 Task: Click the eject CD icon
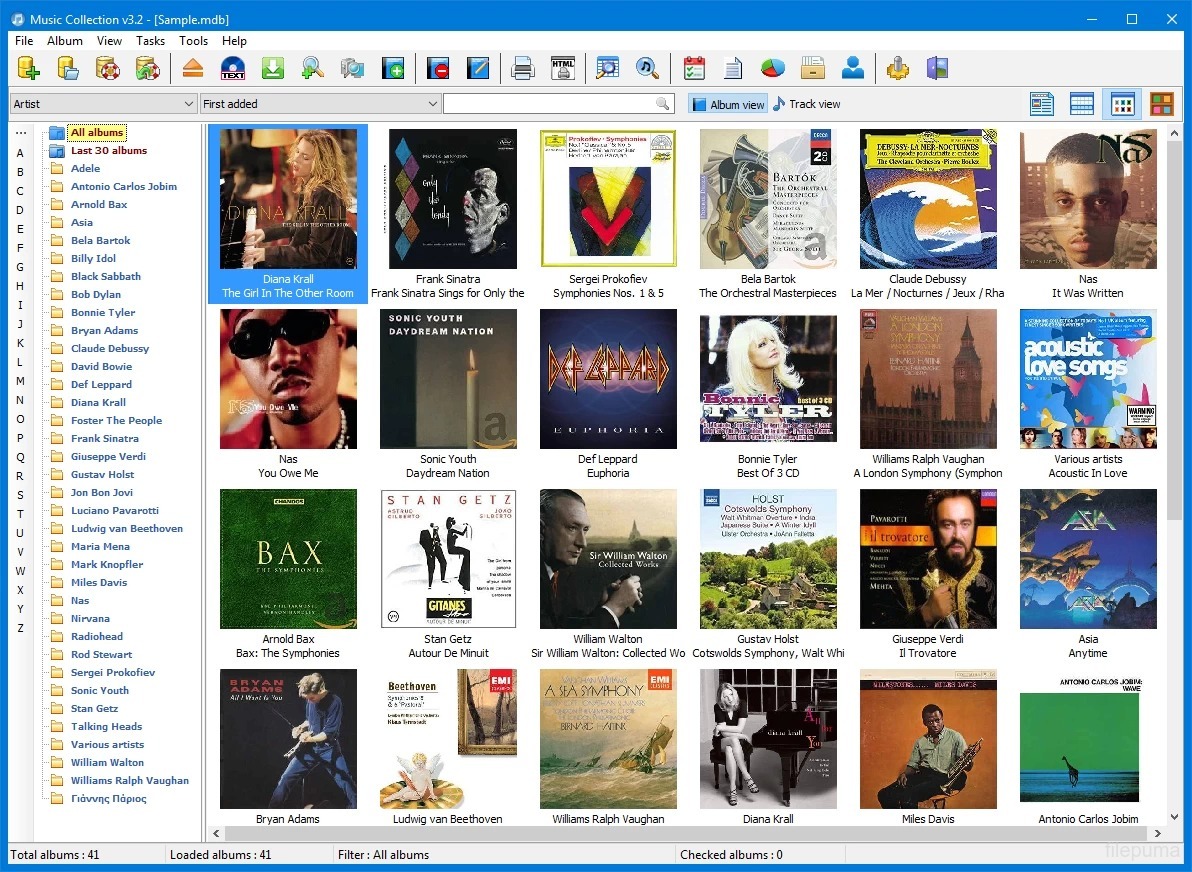193,68
